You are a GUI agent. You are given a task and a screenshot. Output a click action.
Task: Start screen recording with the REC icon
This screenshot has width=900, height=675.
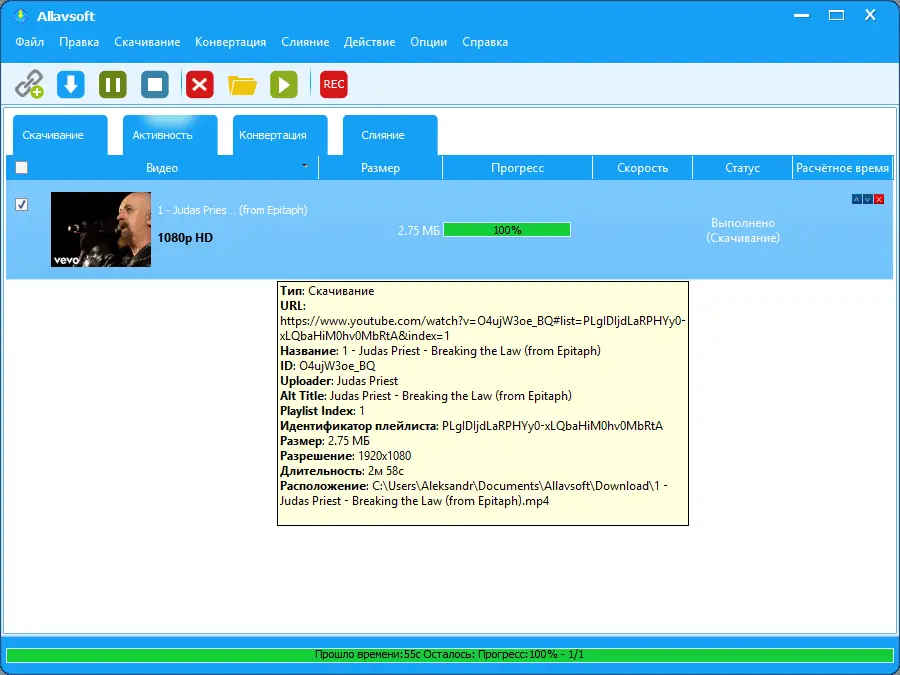point(333,84)
